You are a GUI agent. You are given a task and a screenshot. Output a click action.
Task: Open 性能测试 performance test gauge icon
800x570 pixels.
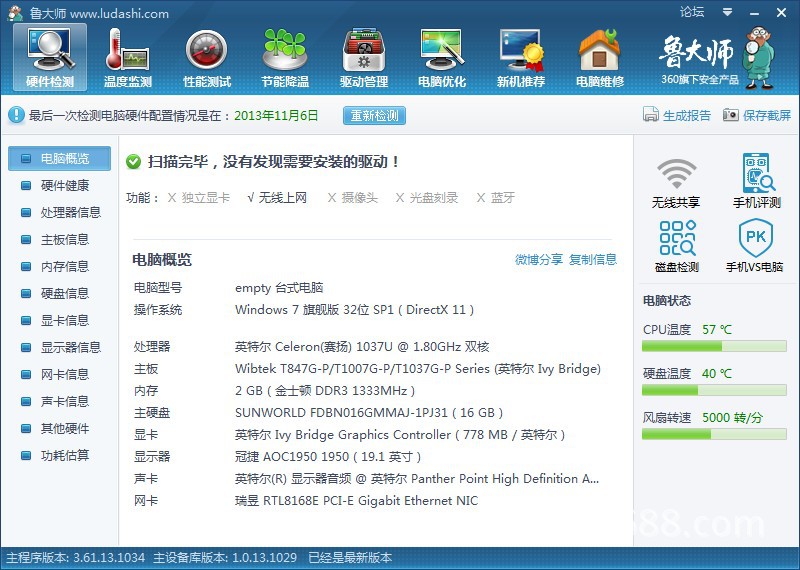207,57
